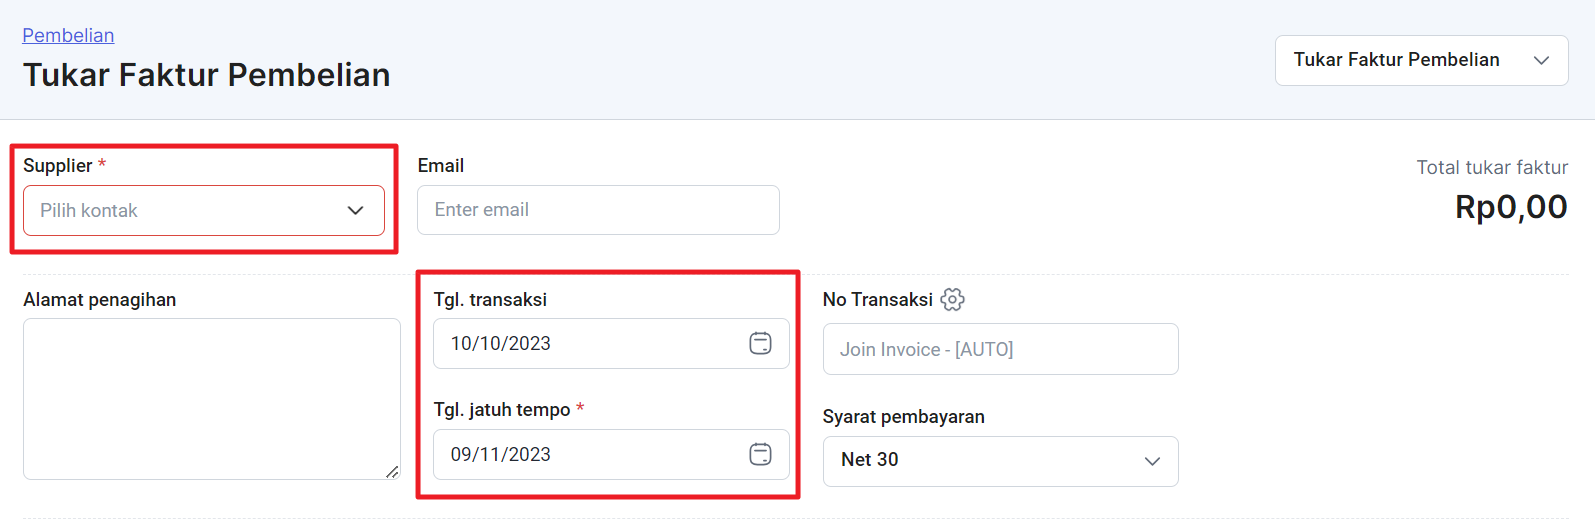
Task: Click the chevron in Supplier field
Action: (x=355, y=210)
